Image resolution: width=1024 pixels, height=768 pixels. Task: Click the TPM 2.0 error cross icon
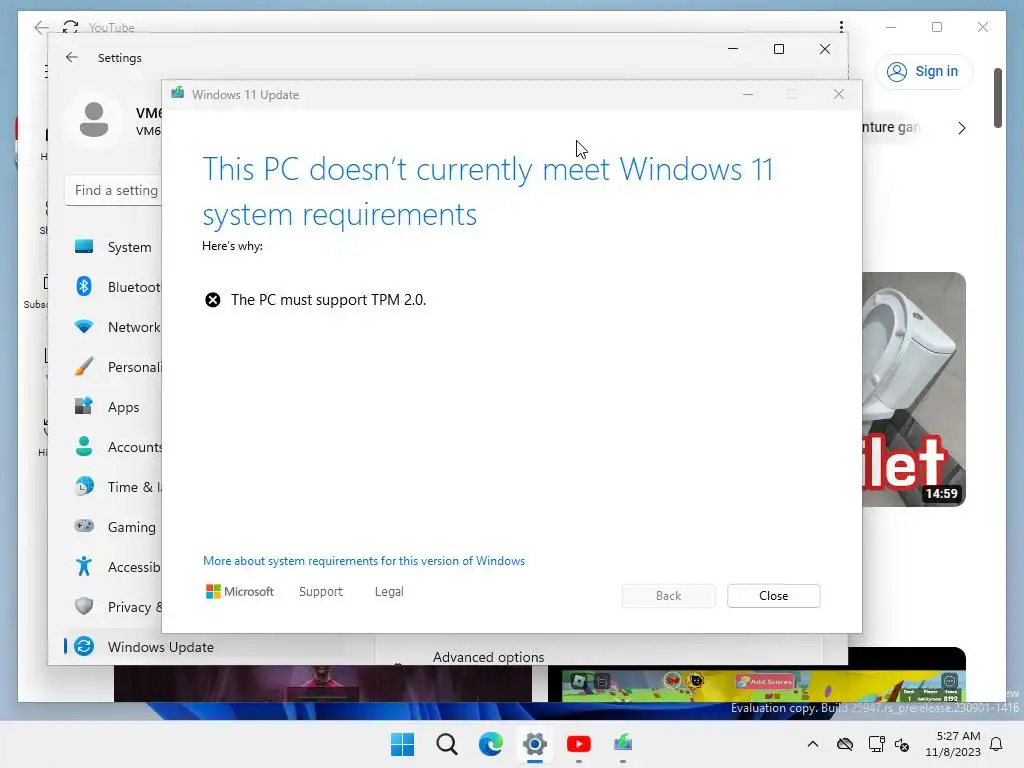point(213,300)
